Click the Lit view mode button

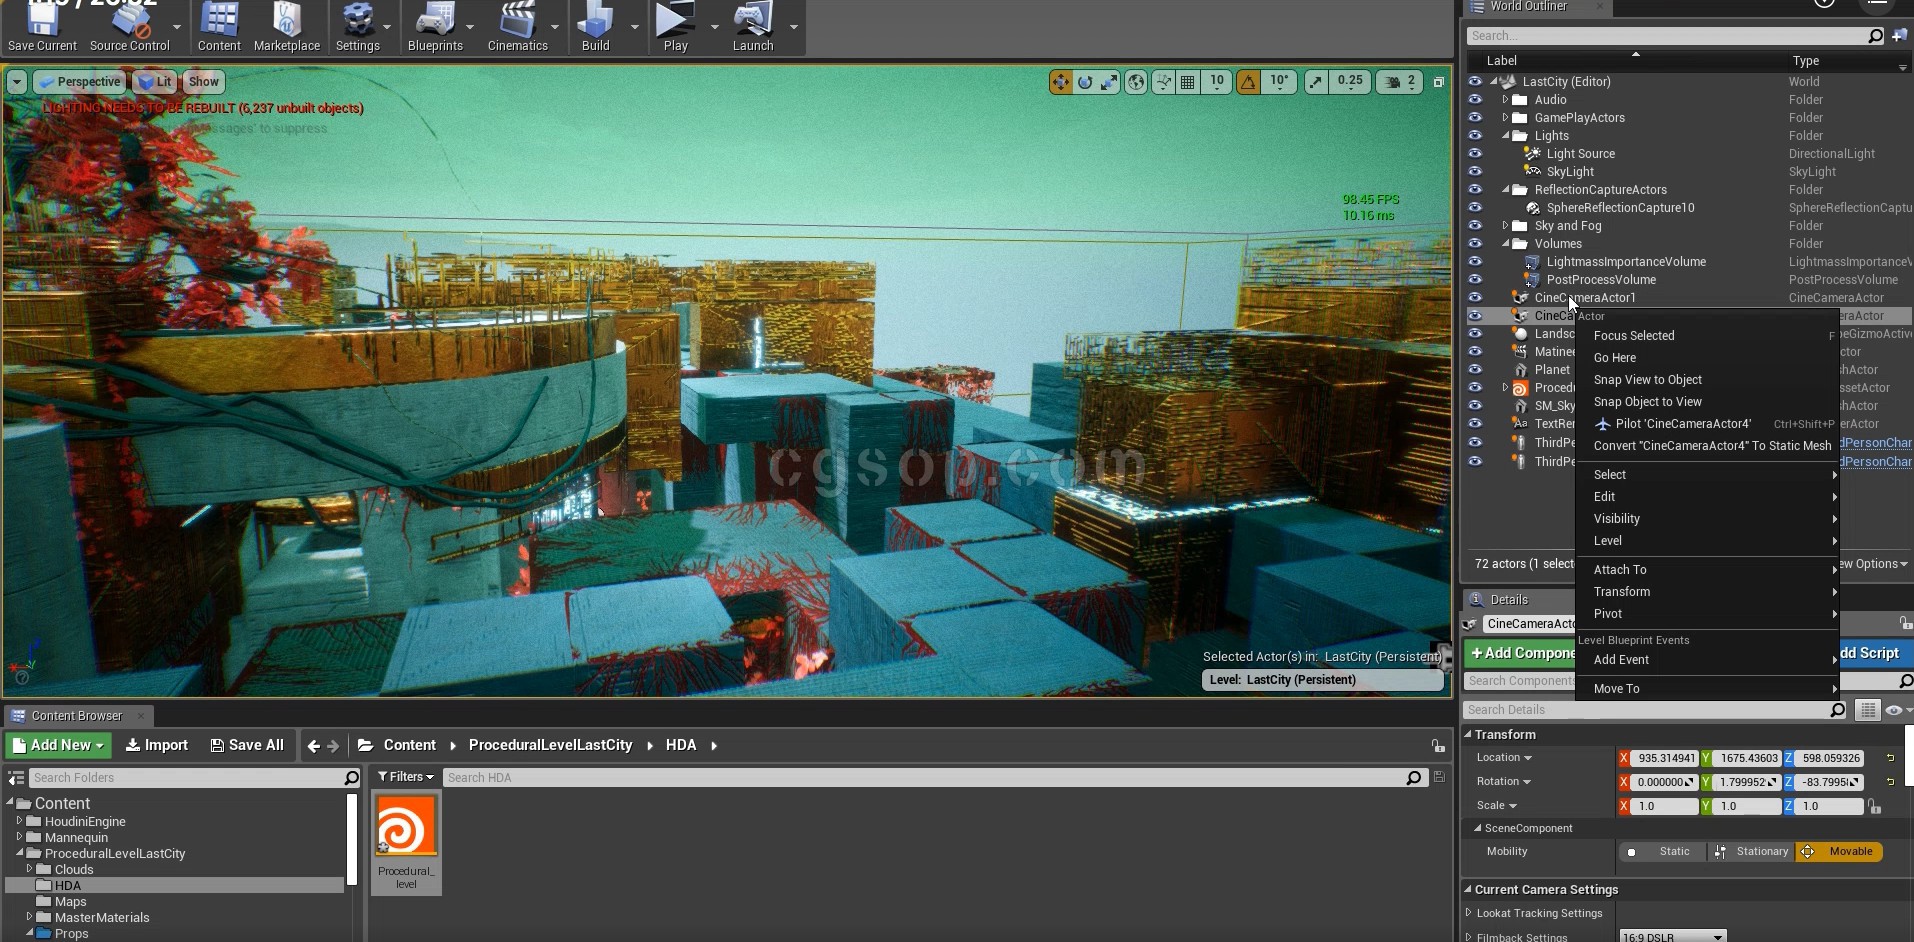pyautogui.click(x=155, y=82)
